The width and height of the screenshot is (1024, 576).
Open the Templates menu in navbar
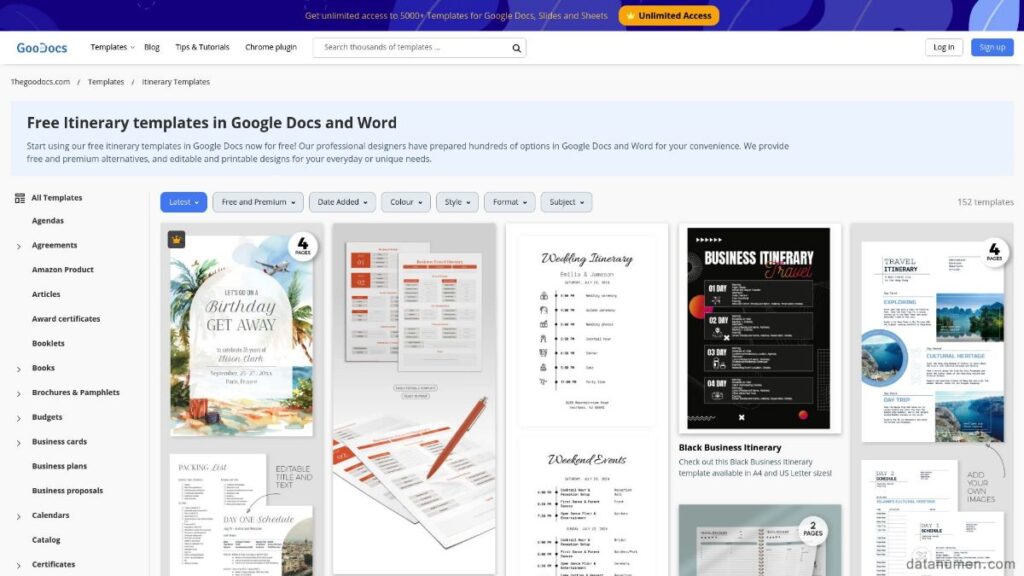[x=112, y=48]
